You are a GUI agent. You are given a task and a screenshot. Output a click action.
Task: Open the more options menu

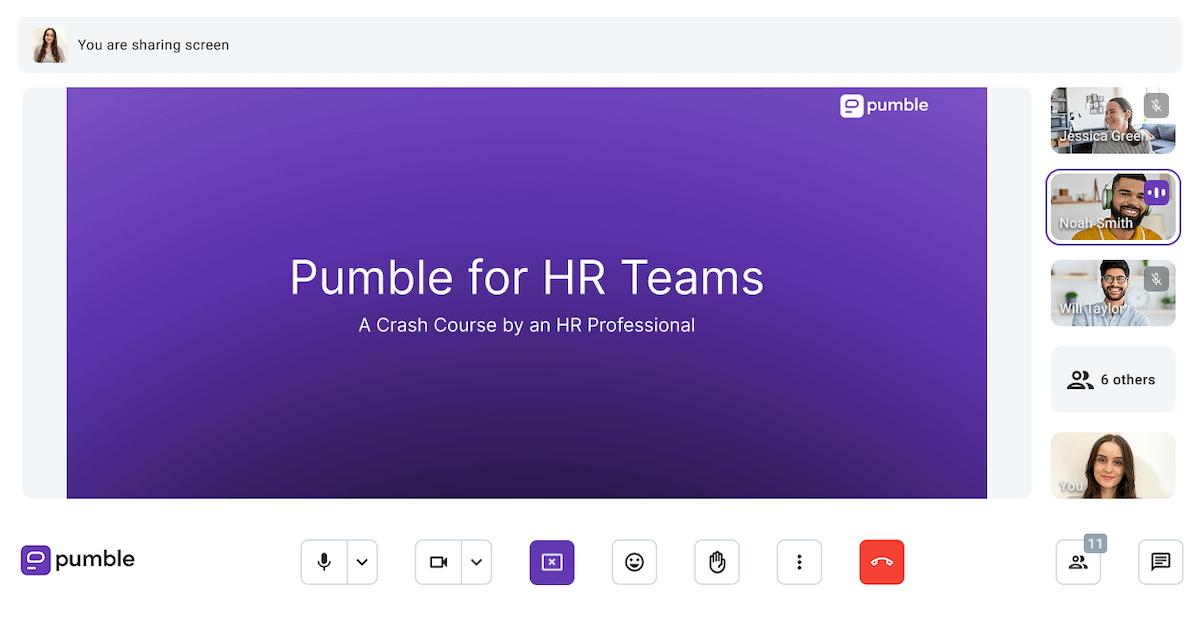pos(799,562)
